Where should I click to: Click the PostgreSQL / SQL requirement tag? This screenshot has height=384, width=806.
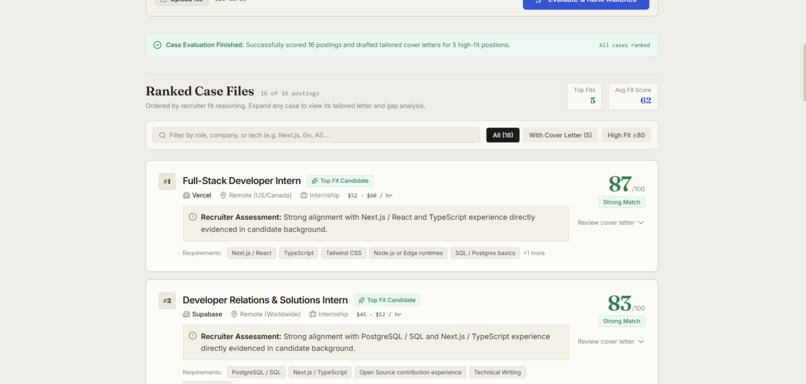click(x=256, y=372)
